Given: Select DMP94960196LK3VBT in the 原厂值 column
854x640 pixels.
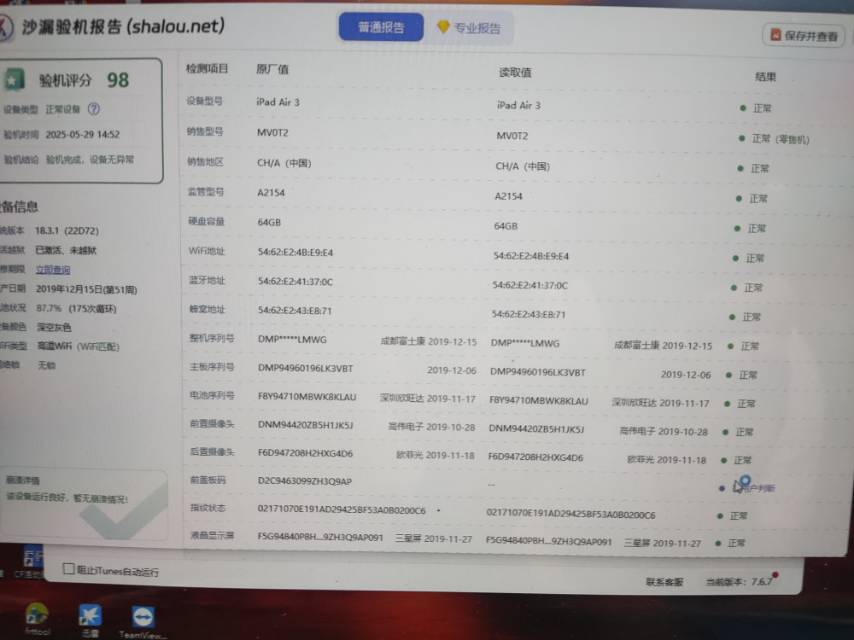Looking at the screenshot, I should [x=306, y=368].
